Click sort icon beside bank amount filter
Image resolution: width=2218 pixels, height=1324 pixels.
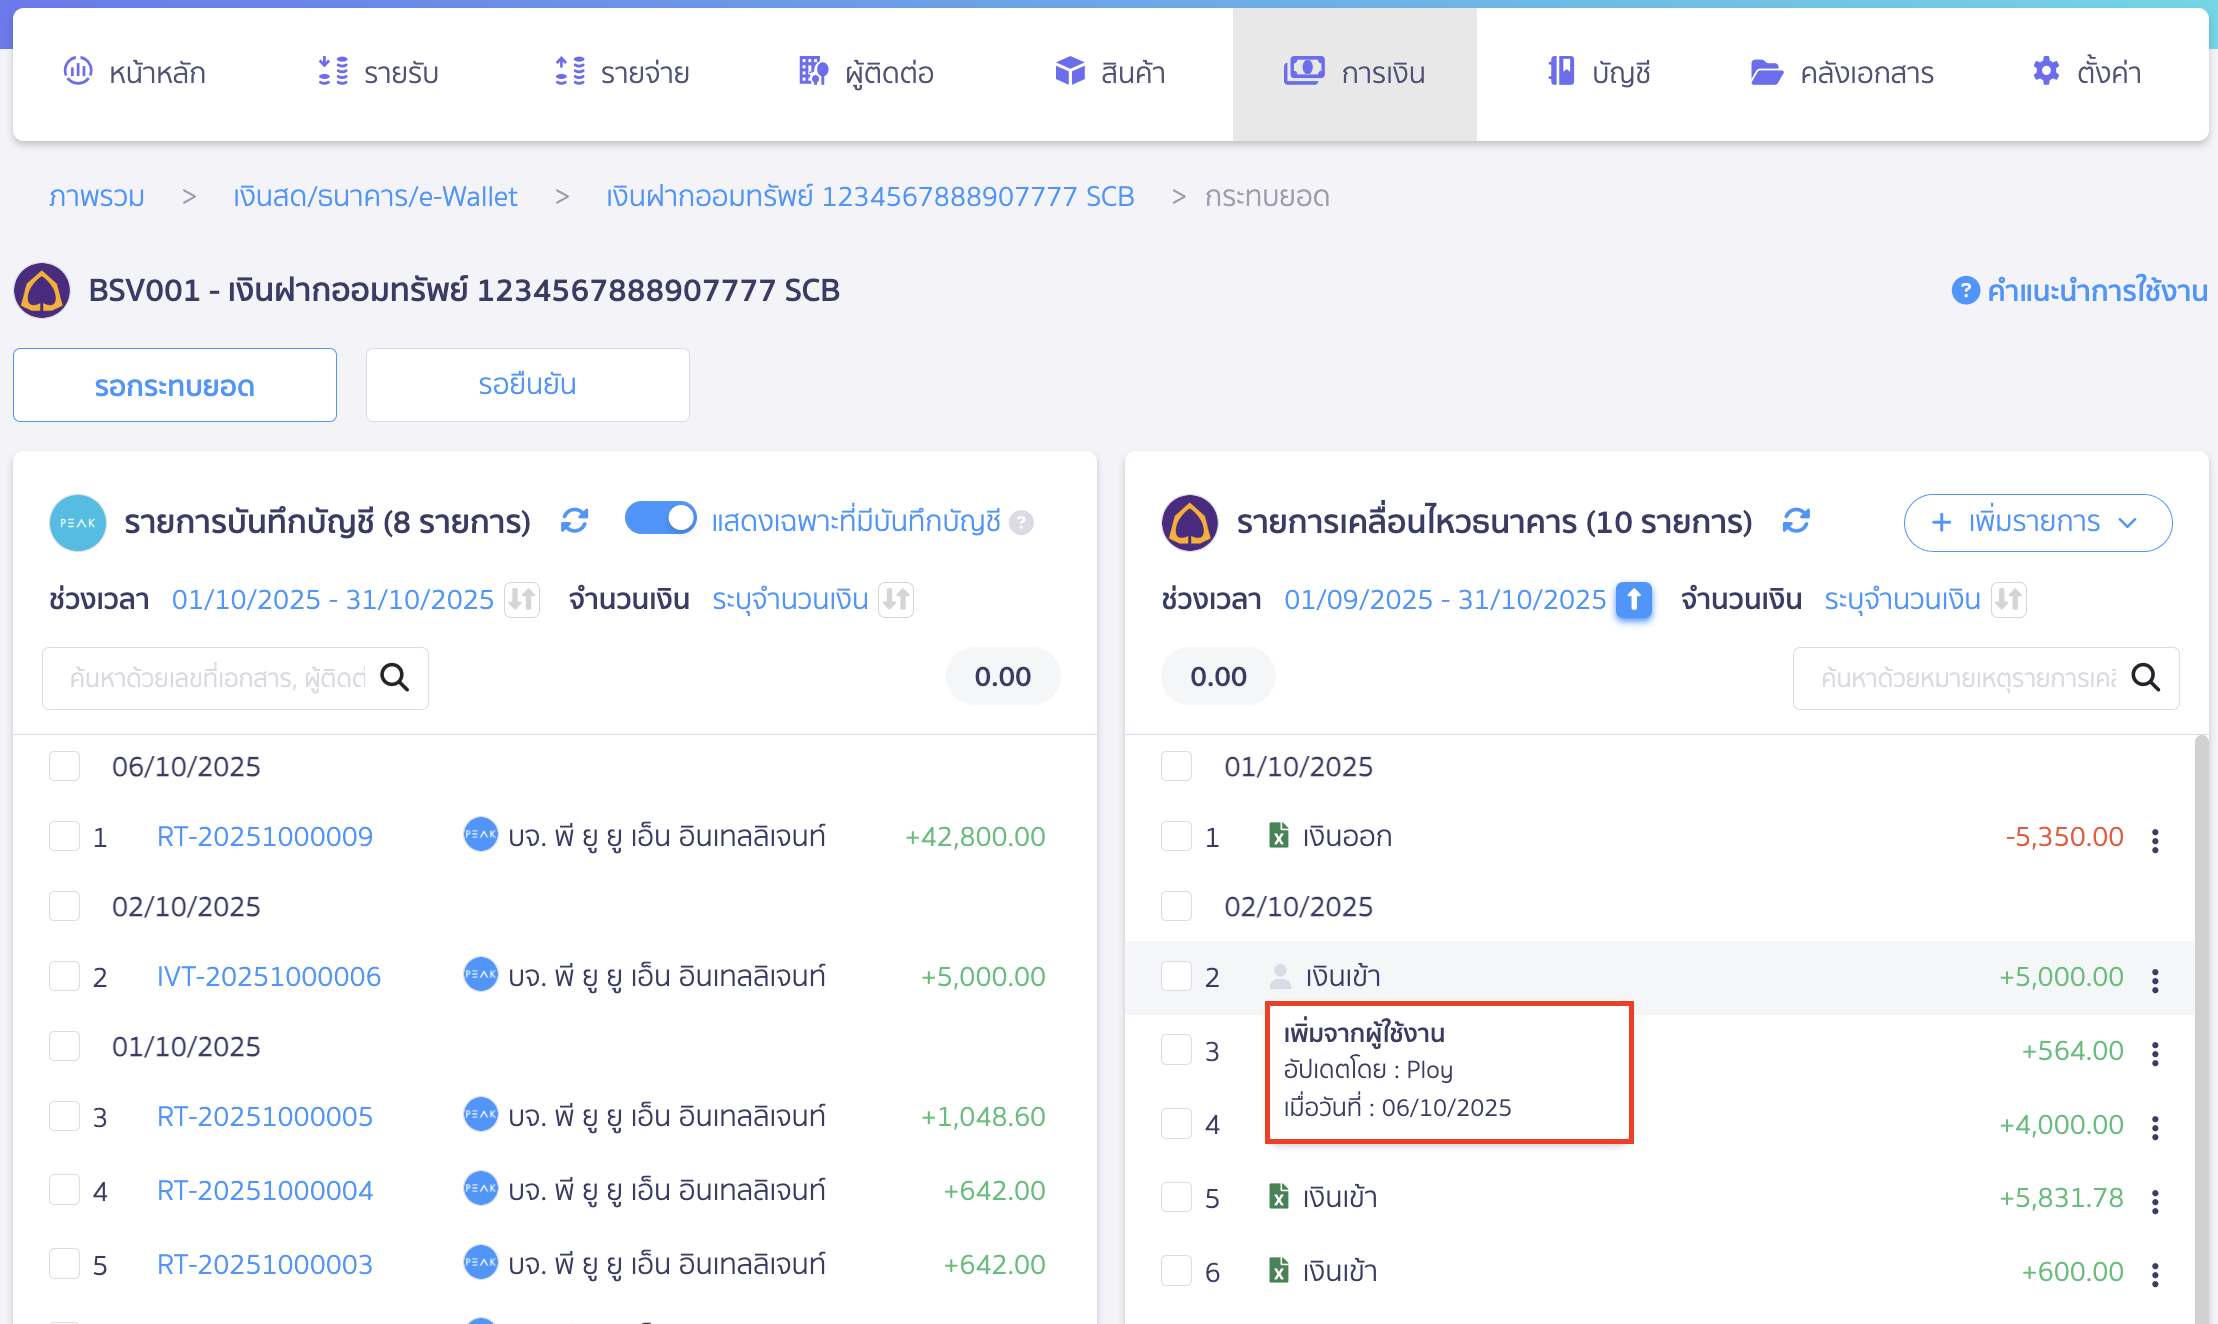click(2008, 600)
